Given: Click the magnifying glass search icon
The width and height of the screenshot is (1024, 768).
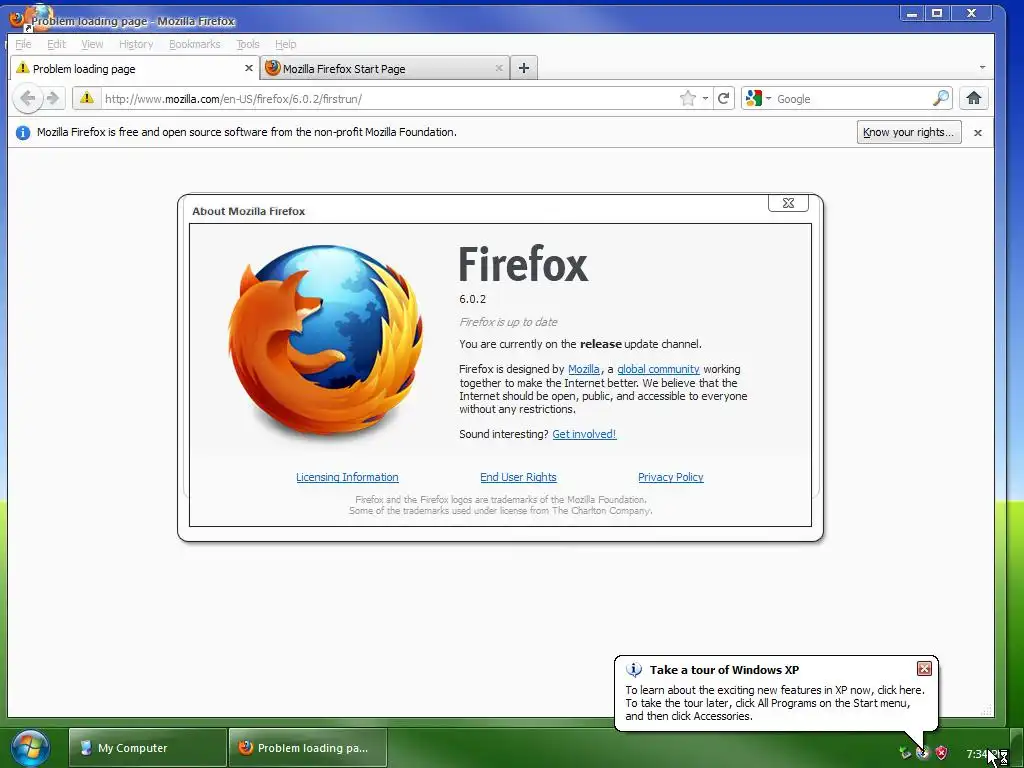Looking at the screenshot, I should (940, 99).
